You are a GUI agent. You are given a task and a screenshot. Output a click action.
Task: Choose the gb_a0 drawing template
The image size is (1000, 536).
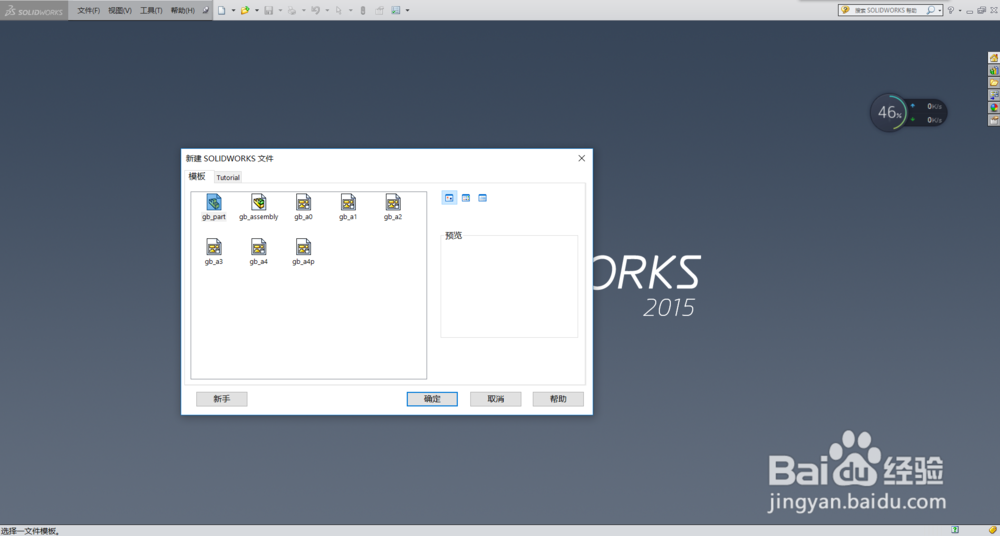[304, 202]
